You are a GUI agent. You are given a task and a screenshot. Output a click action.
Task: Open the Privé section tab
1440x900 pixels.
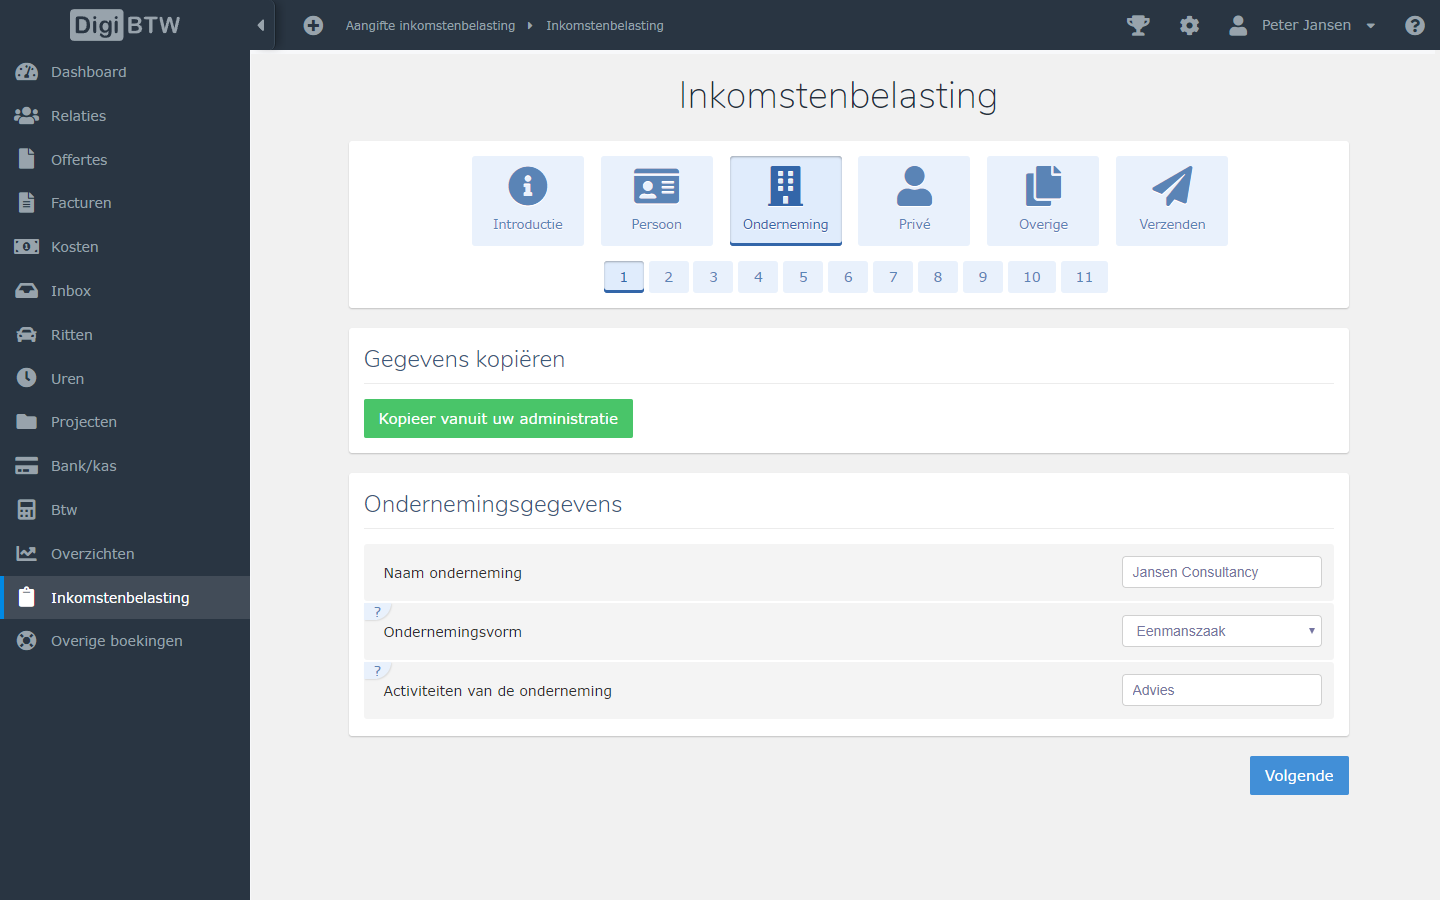click(913, 200)
